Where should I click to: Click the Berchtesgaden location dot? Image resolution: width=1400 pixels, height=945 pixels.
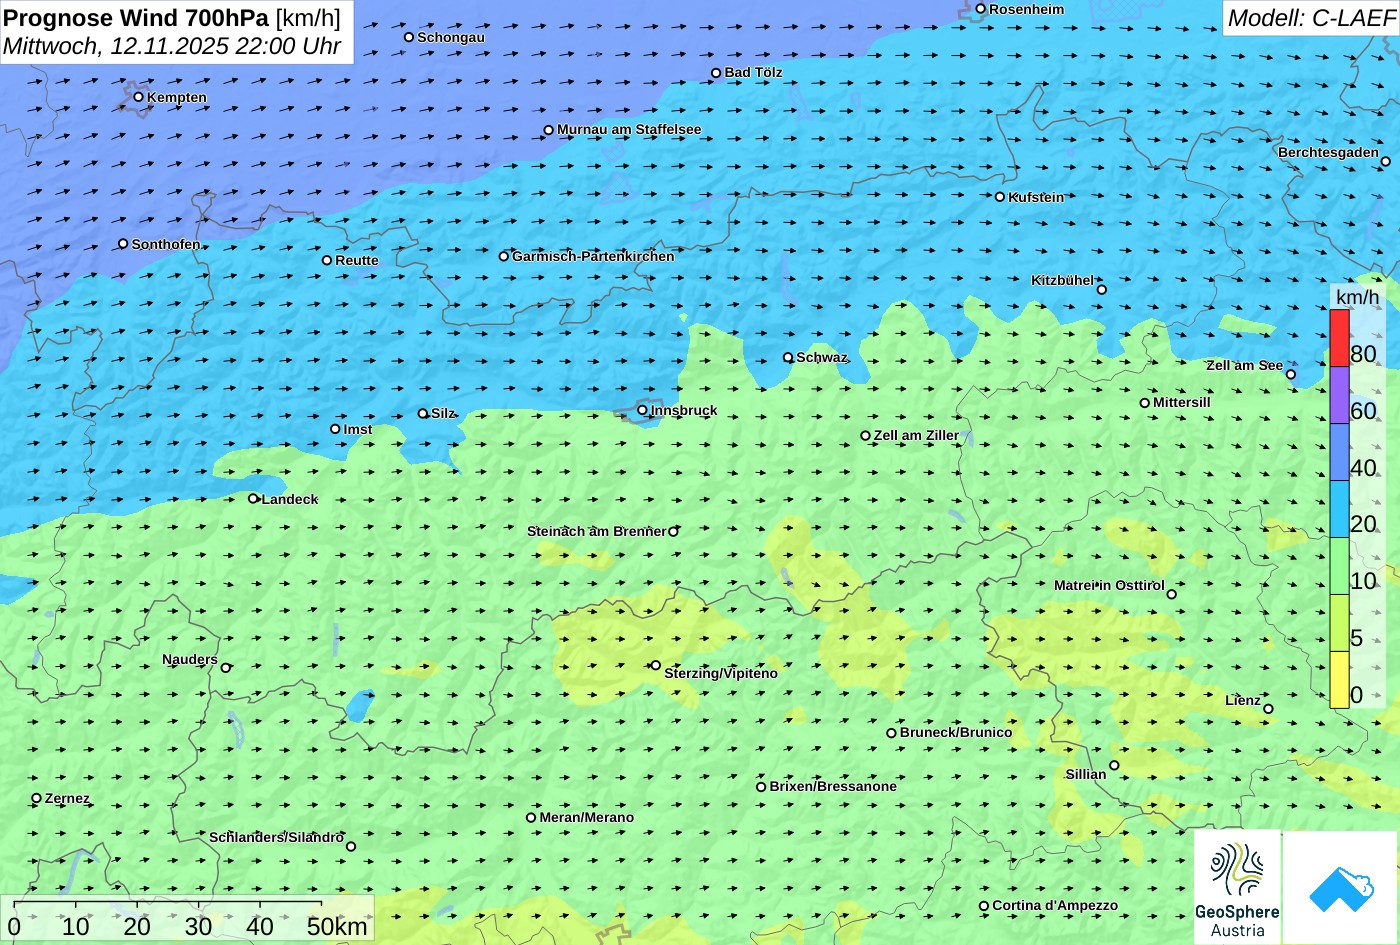1385,161
